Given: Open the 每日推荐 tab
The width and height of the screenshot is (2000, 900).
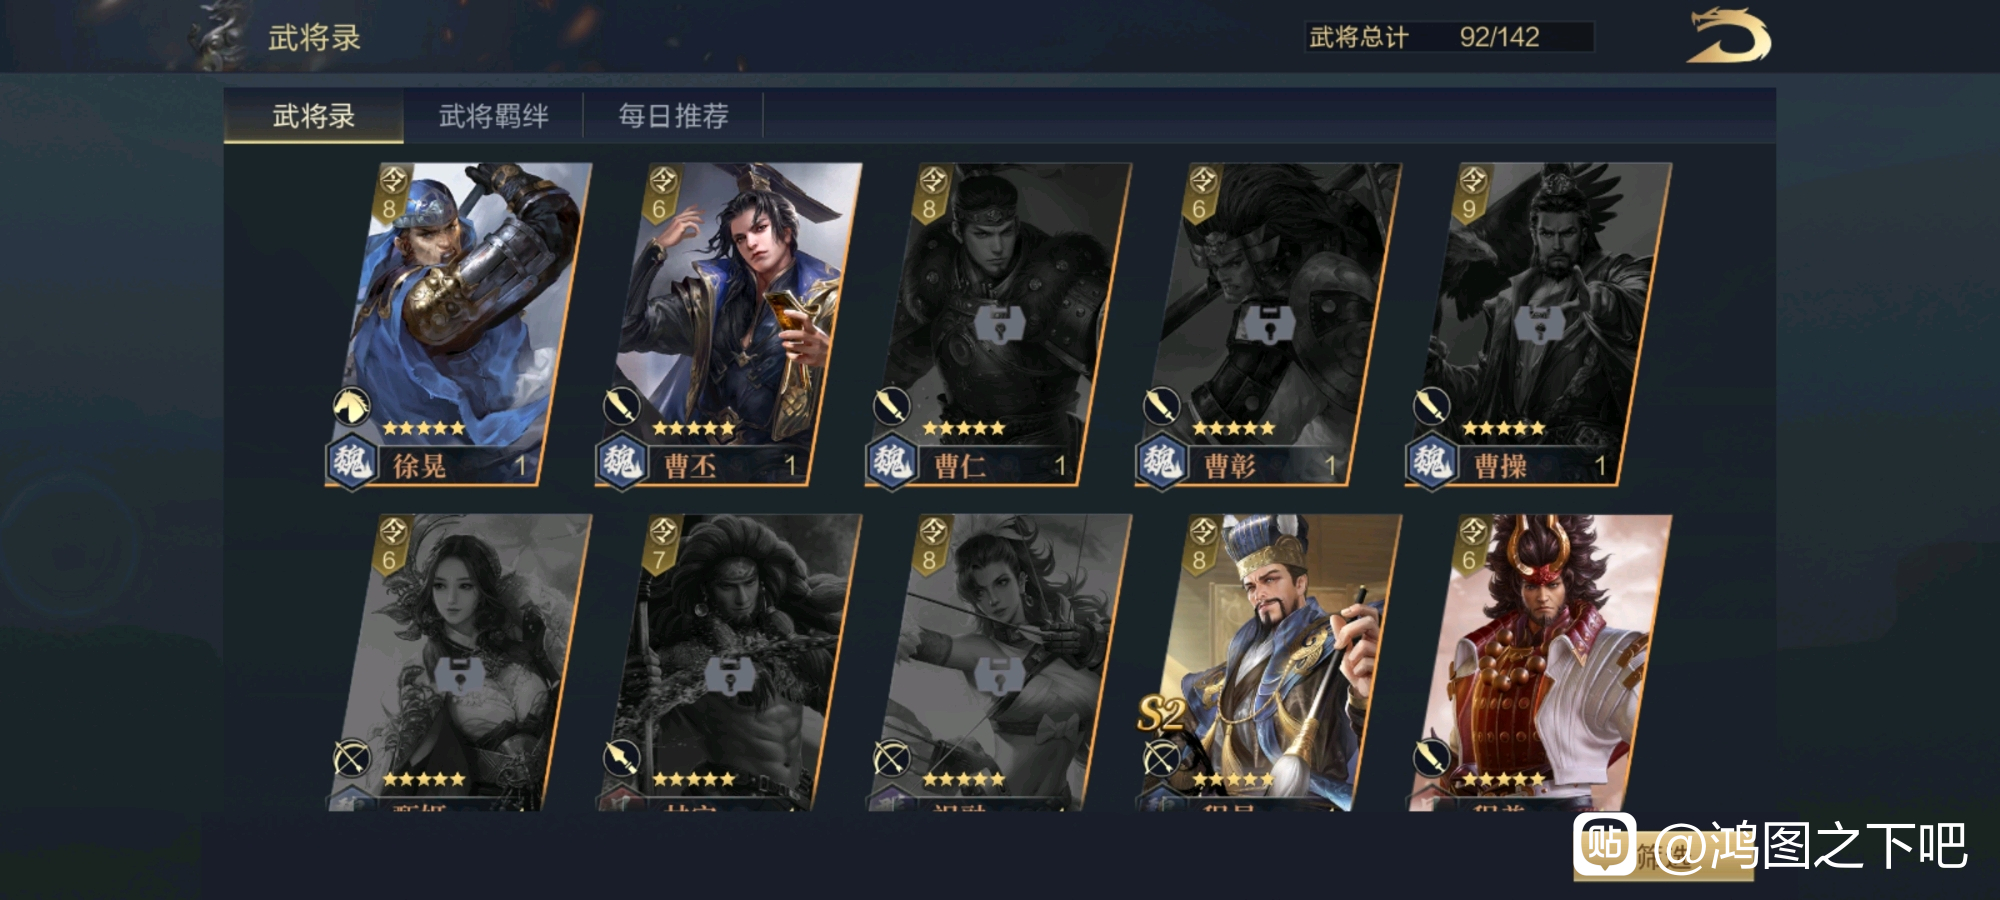Looking at the screenshot, I should tap(673, 116).
